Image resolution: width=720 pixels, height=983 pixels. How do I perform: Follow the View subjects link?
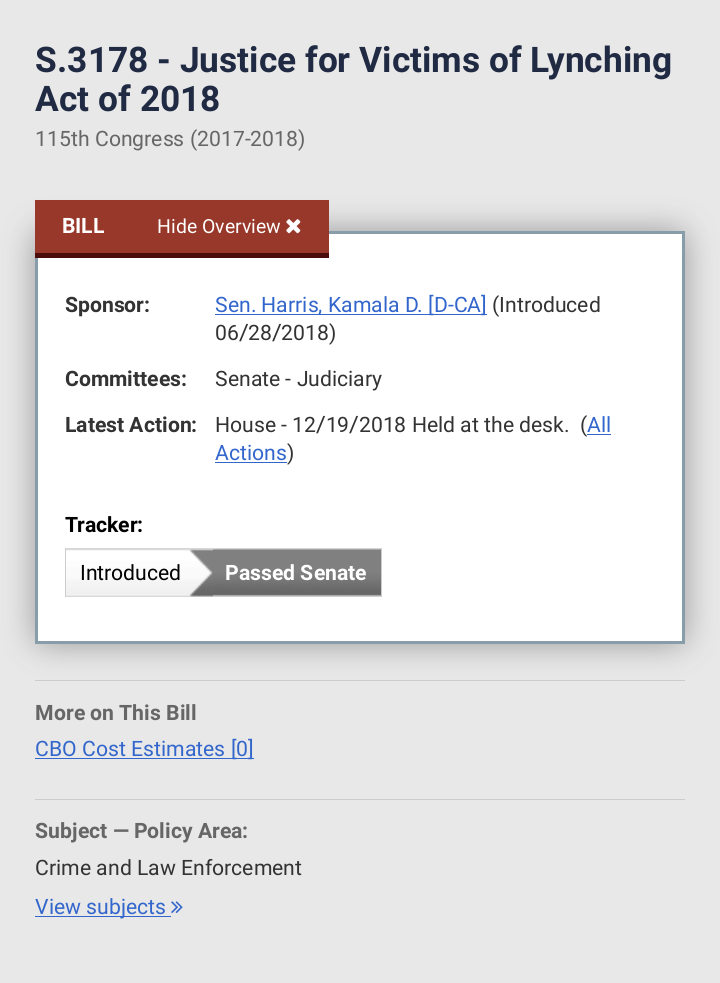100,907
